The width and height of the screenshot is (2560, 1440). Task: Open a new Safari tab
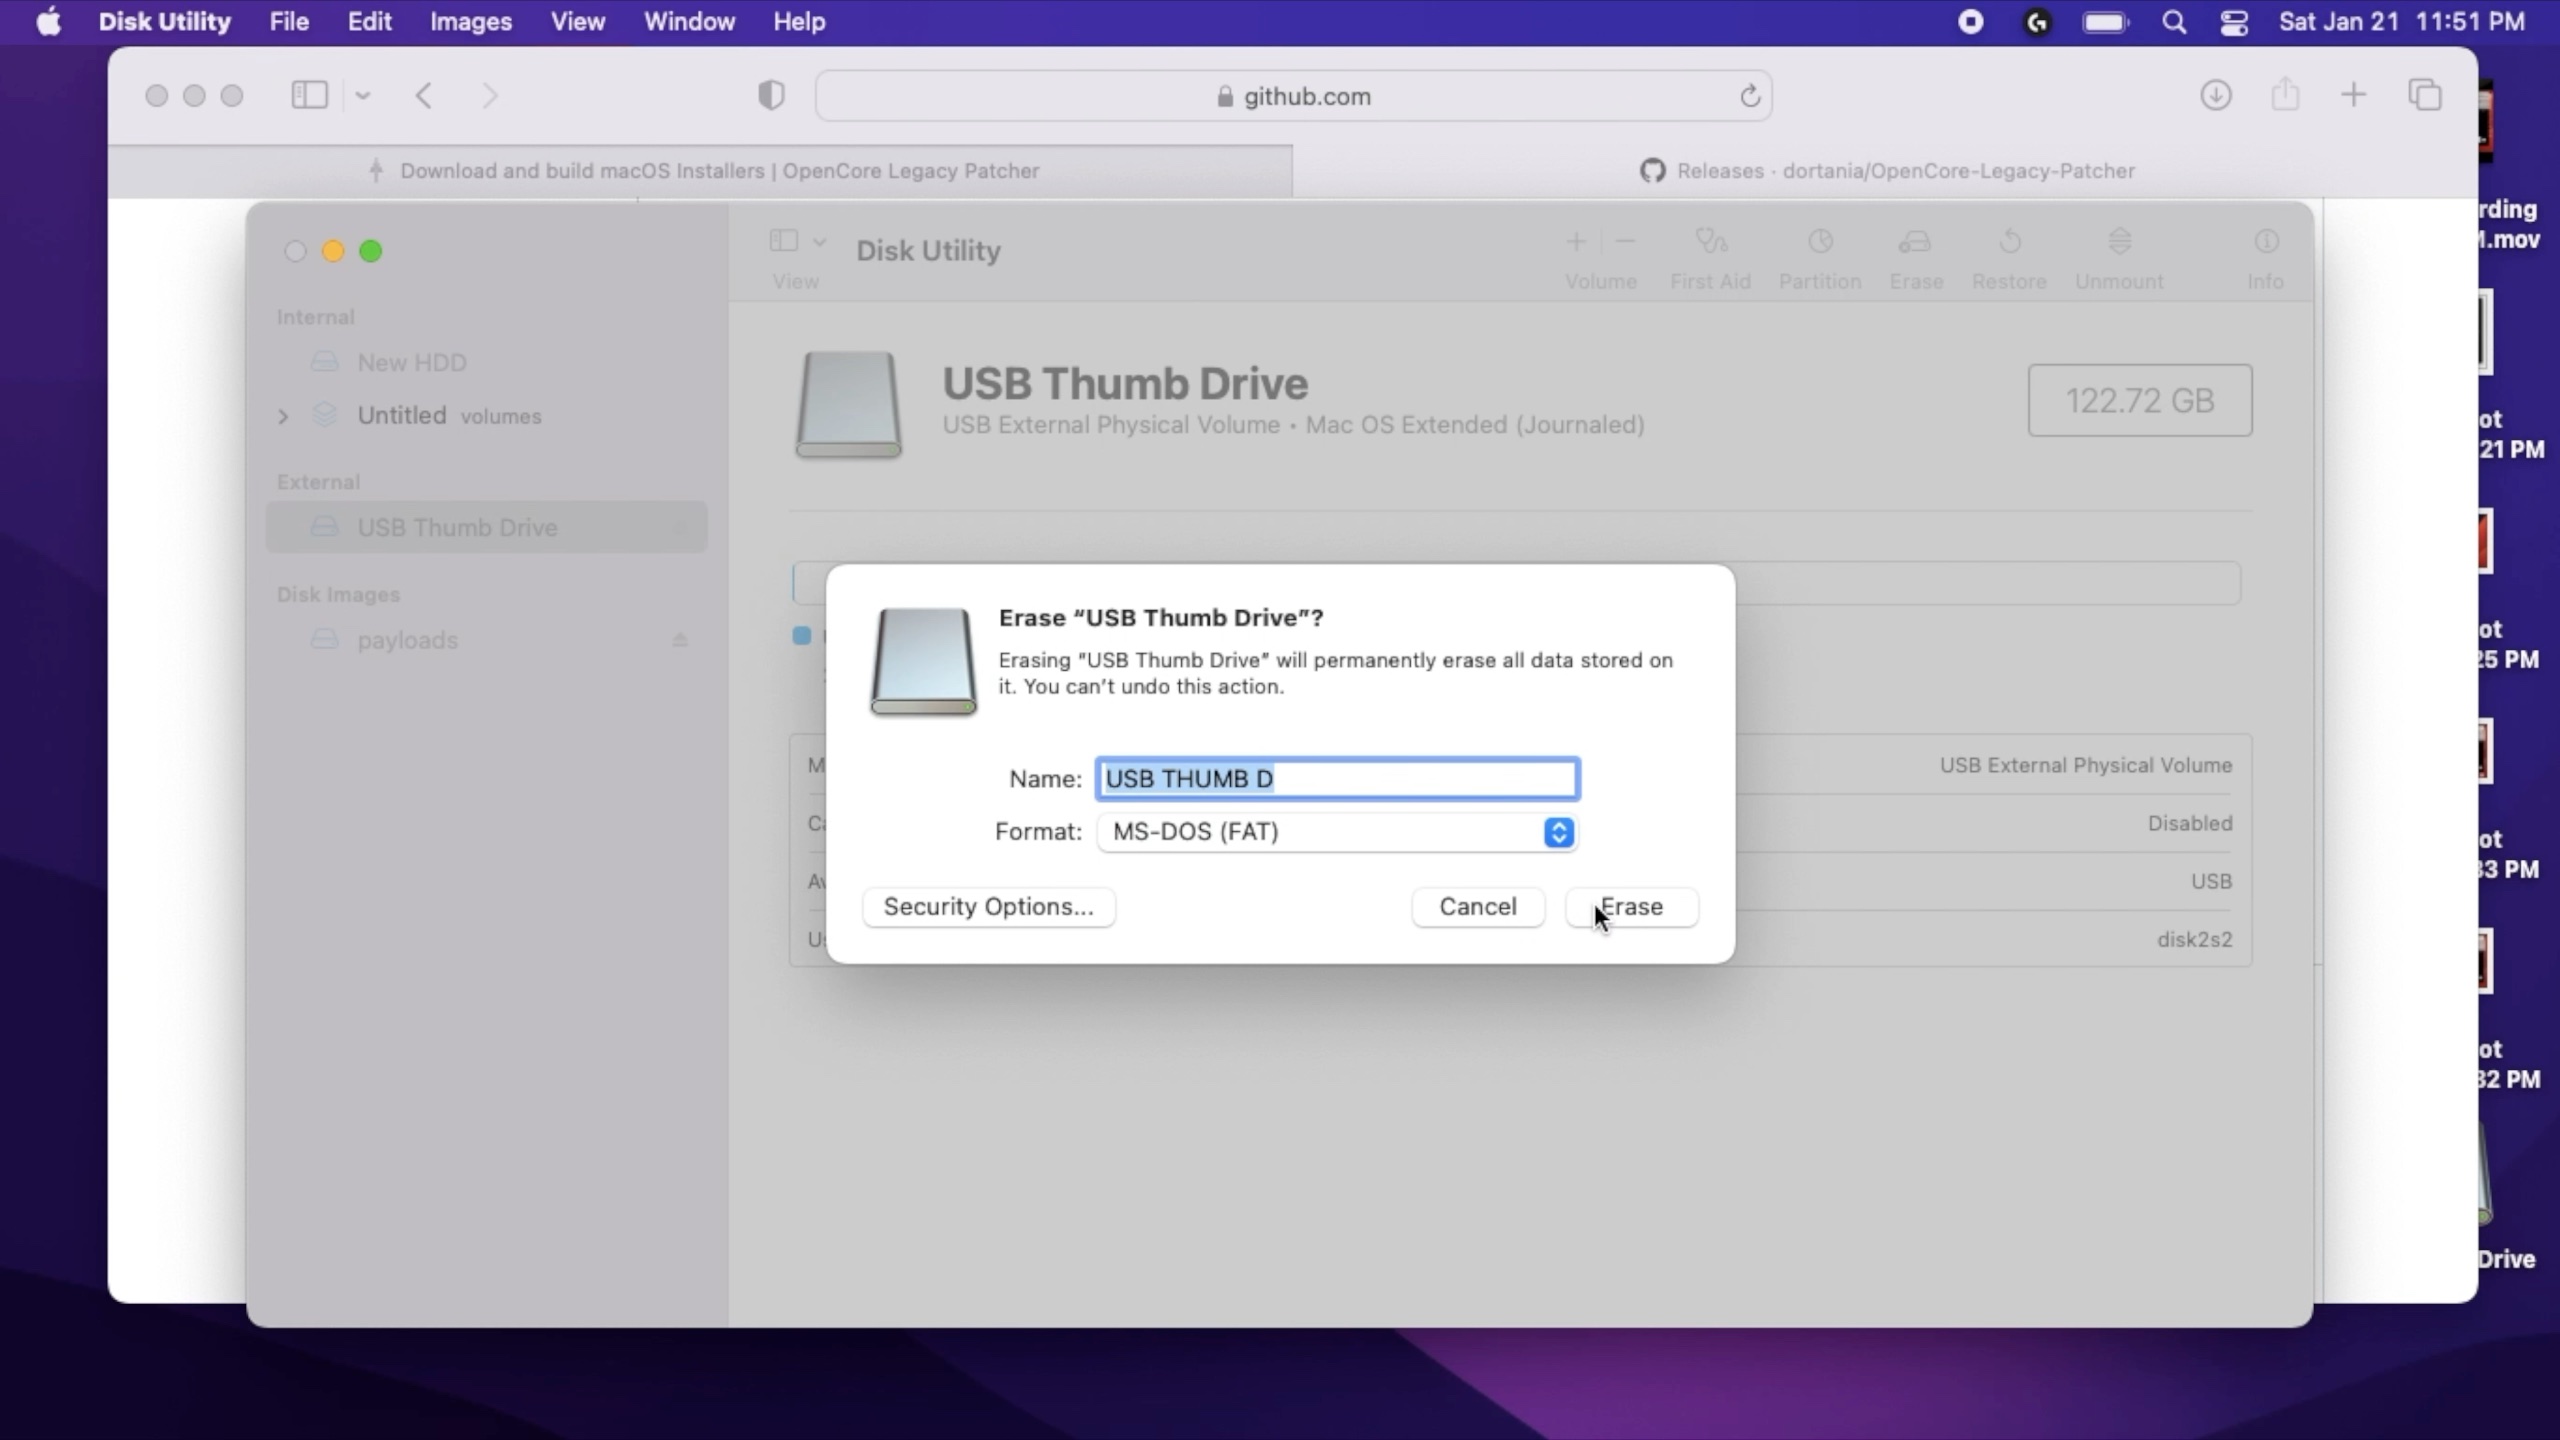click(x=2354, y=95)
